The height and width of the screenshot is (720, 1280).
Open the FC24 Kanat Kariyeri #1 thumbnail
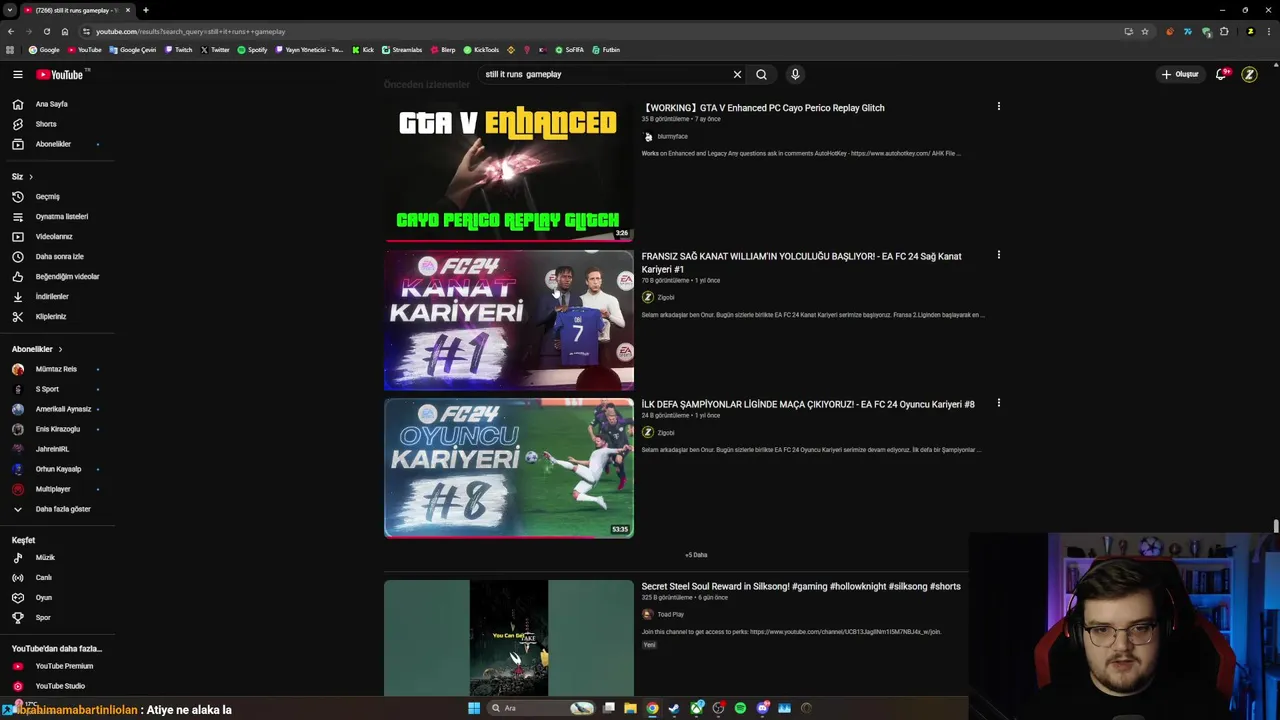tap(509, 320)
